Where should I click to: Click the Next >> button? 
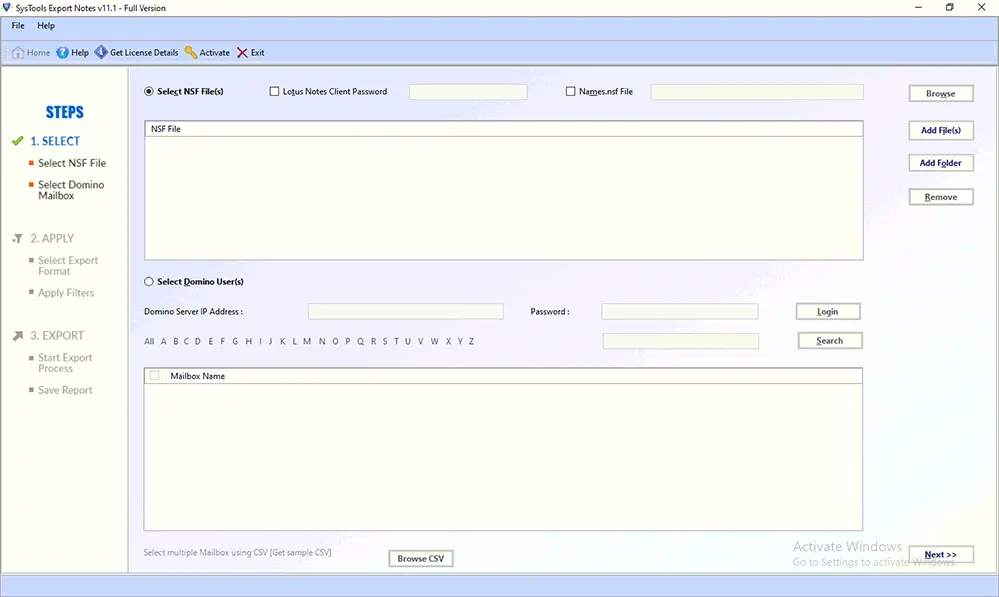(941, 555)
